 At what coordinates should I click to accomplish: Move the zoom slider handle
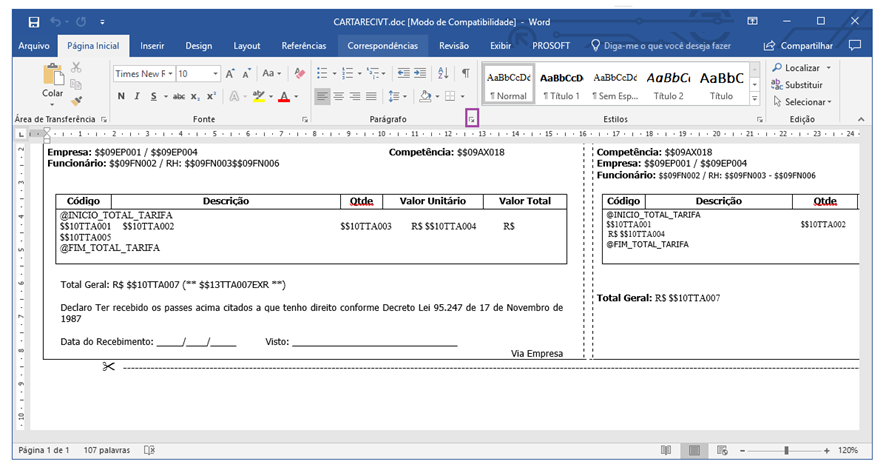tap(786, 450)
